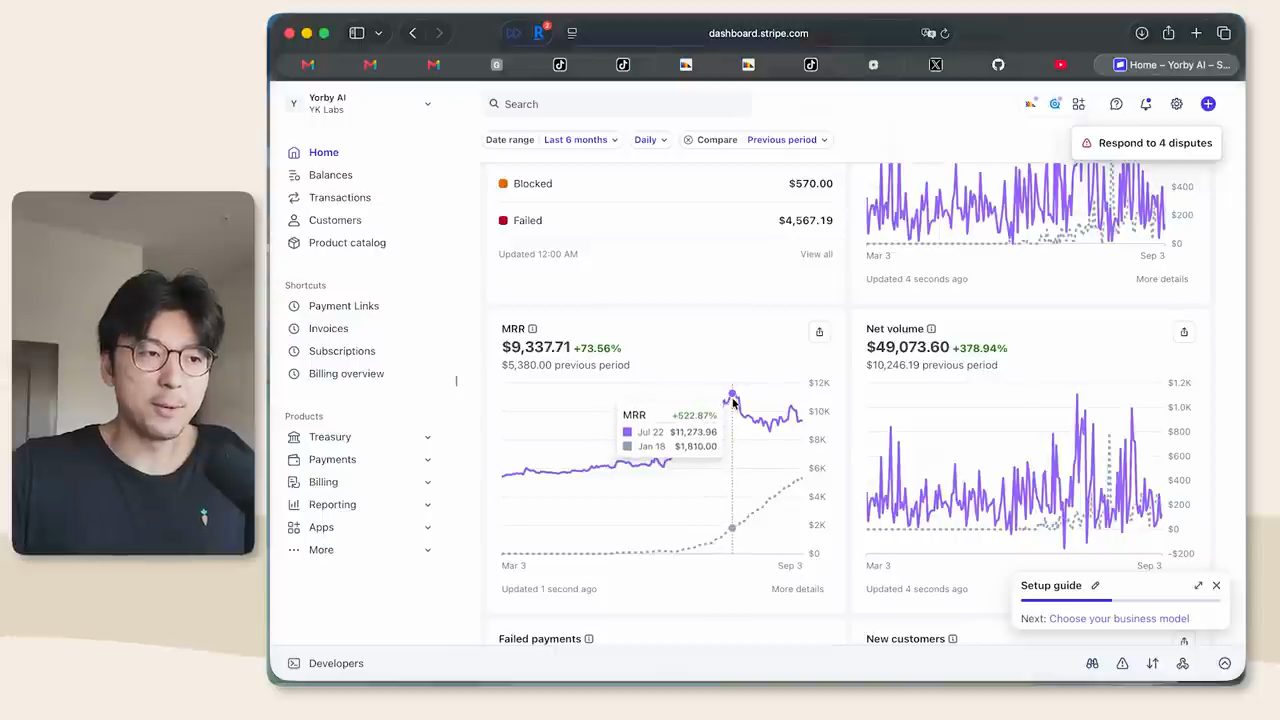Open the Last 6 months date range dropdown

(x=581, y=140)
